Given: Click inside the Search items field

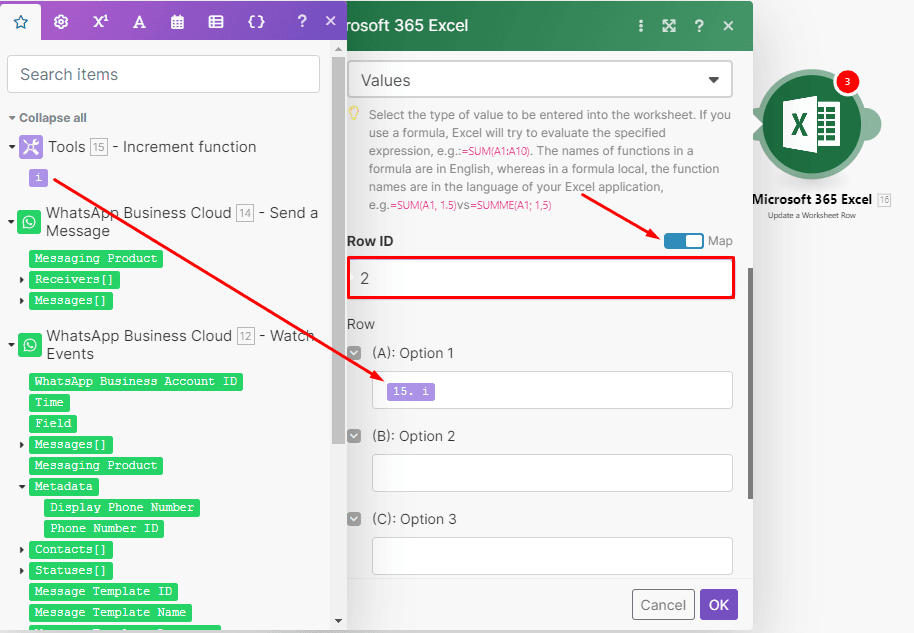Looking at the screenshot, I should 163,74.
